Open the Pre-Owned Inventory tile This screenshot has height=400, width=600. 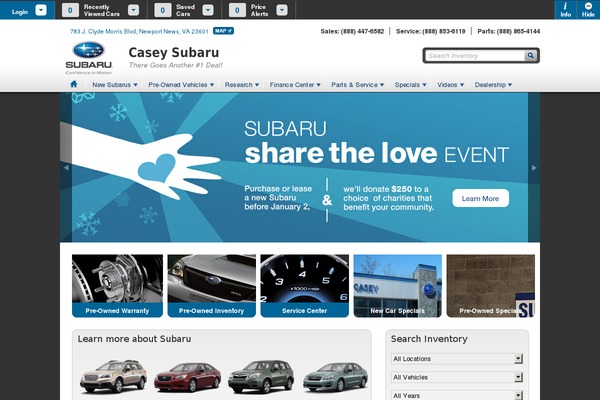point(212,286)
